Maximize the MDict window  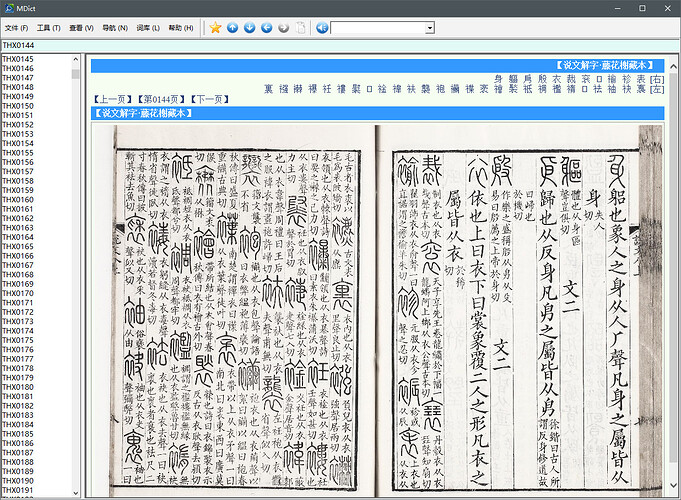coord(642,8)
